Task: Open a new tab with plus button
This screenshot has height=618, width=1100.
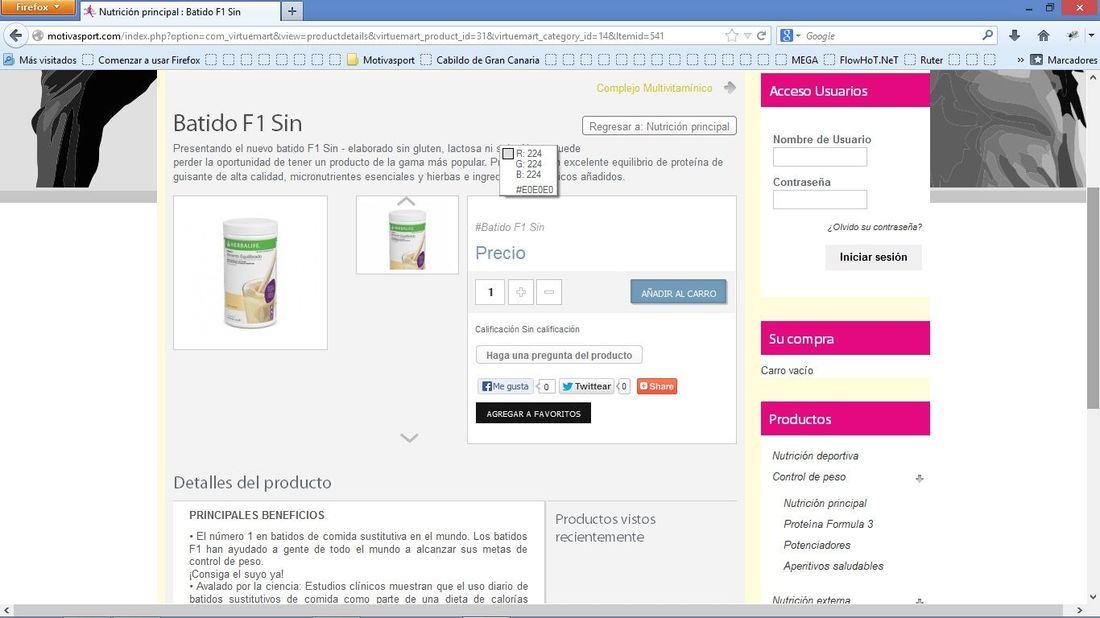Action: [x=292, y=11]
